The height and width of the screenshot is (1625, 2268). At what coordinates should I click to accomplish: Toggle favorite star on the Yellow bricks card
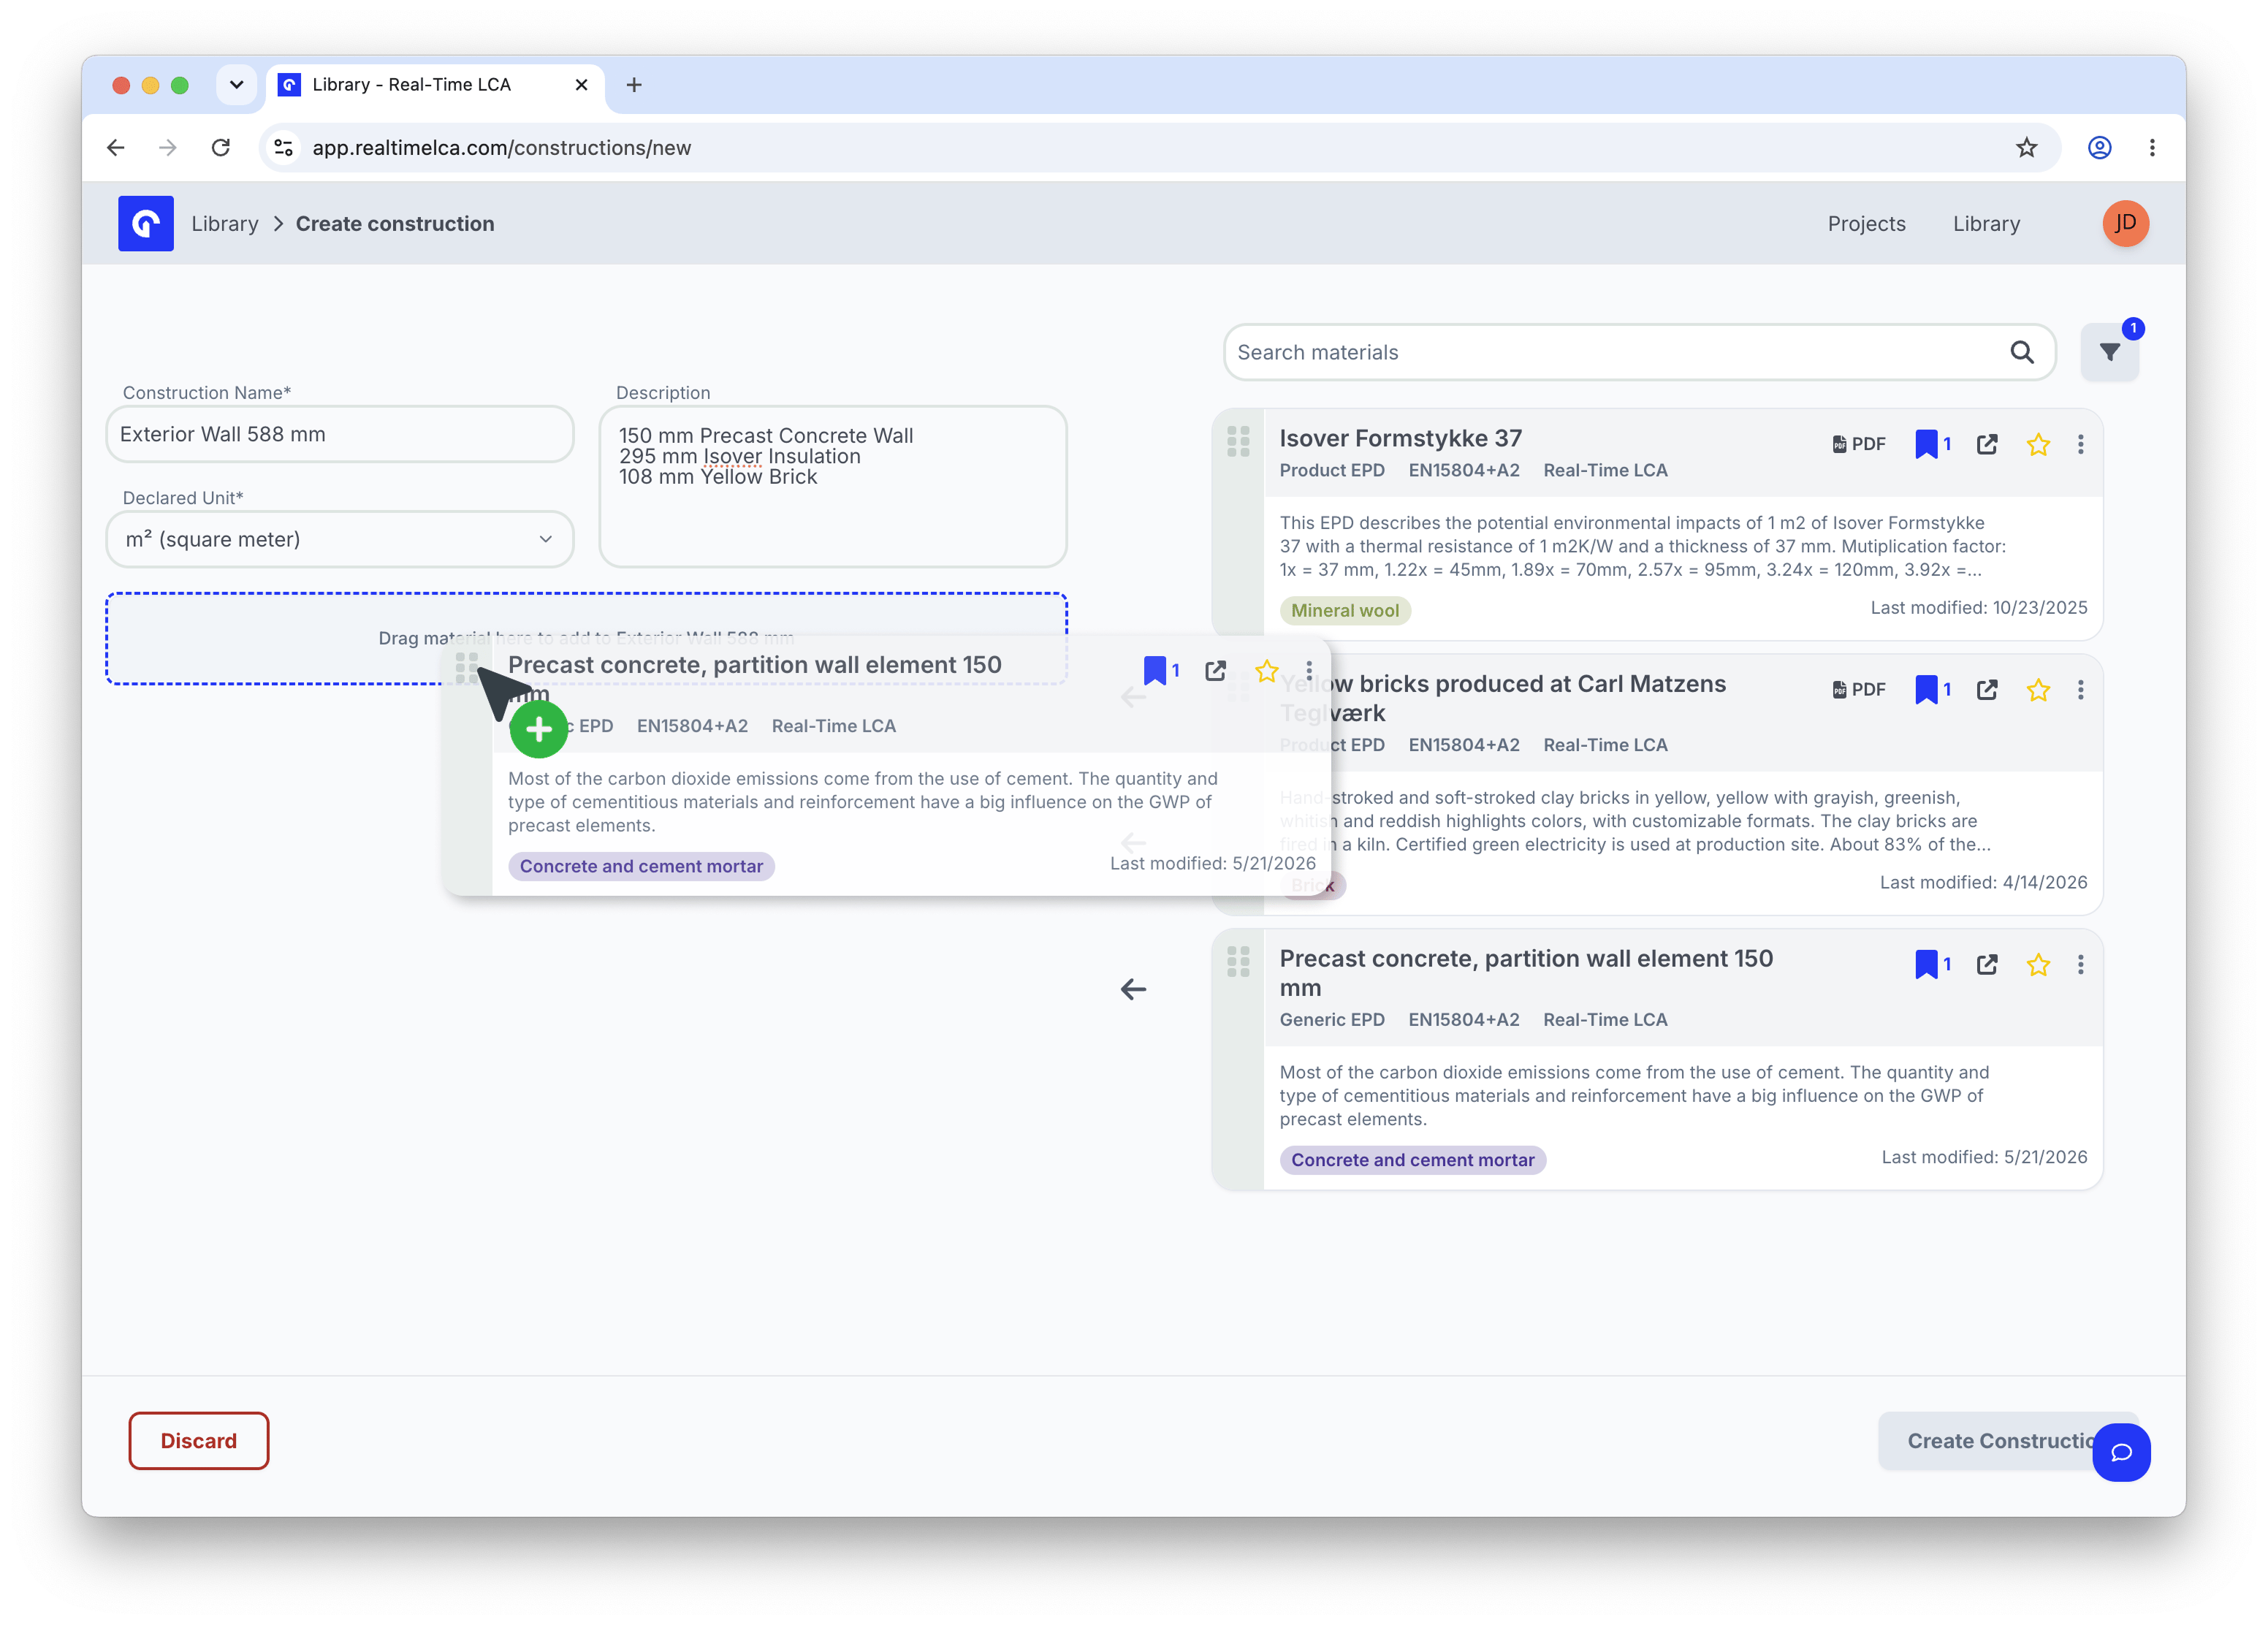pos(2038,689)
